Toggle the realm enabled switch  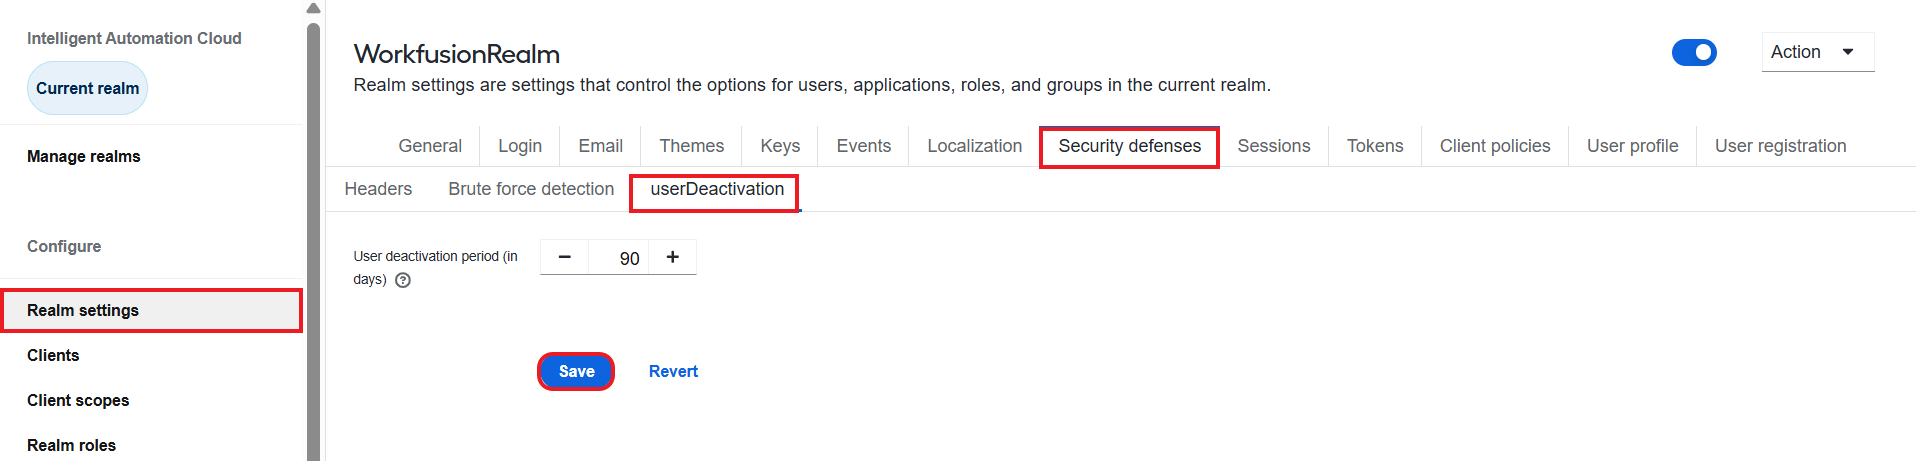[x=1694, y=52]
